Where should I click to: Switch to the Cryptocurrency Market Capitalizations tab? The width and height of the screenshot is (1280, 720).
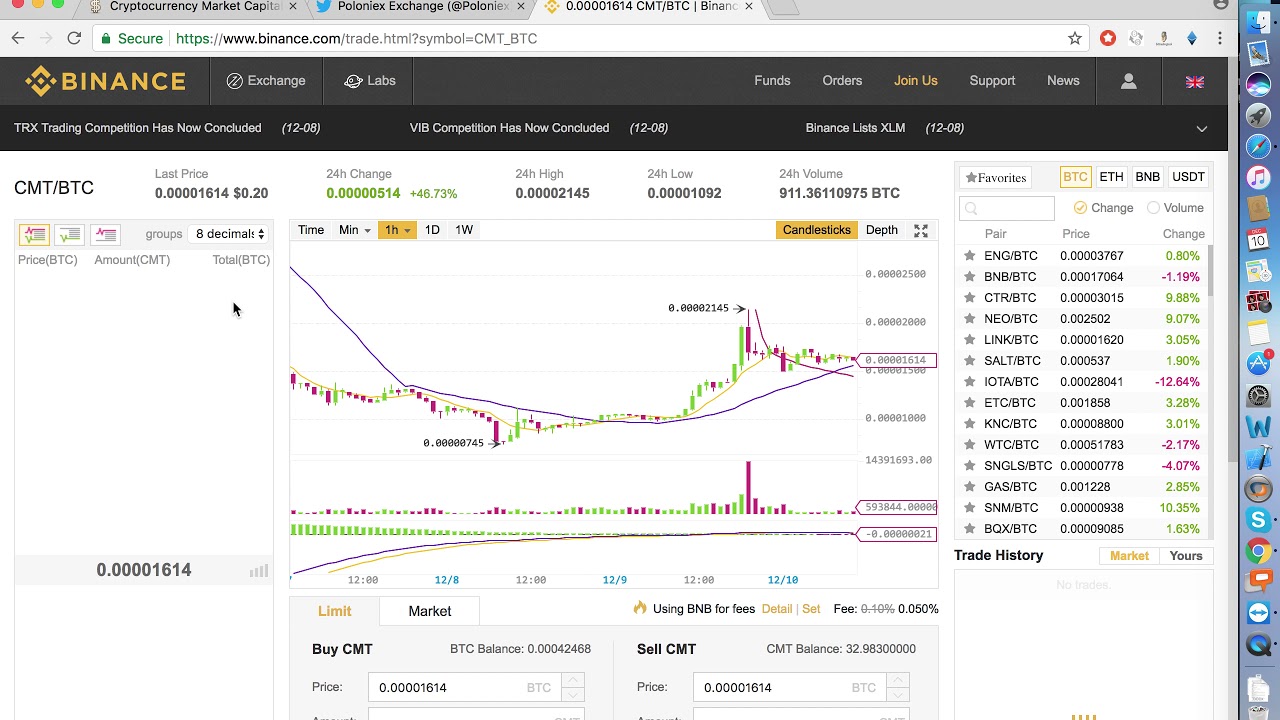(195, 7)
